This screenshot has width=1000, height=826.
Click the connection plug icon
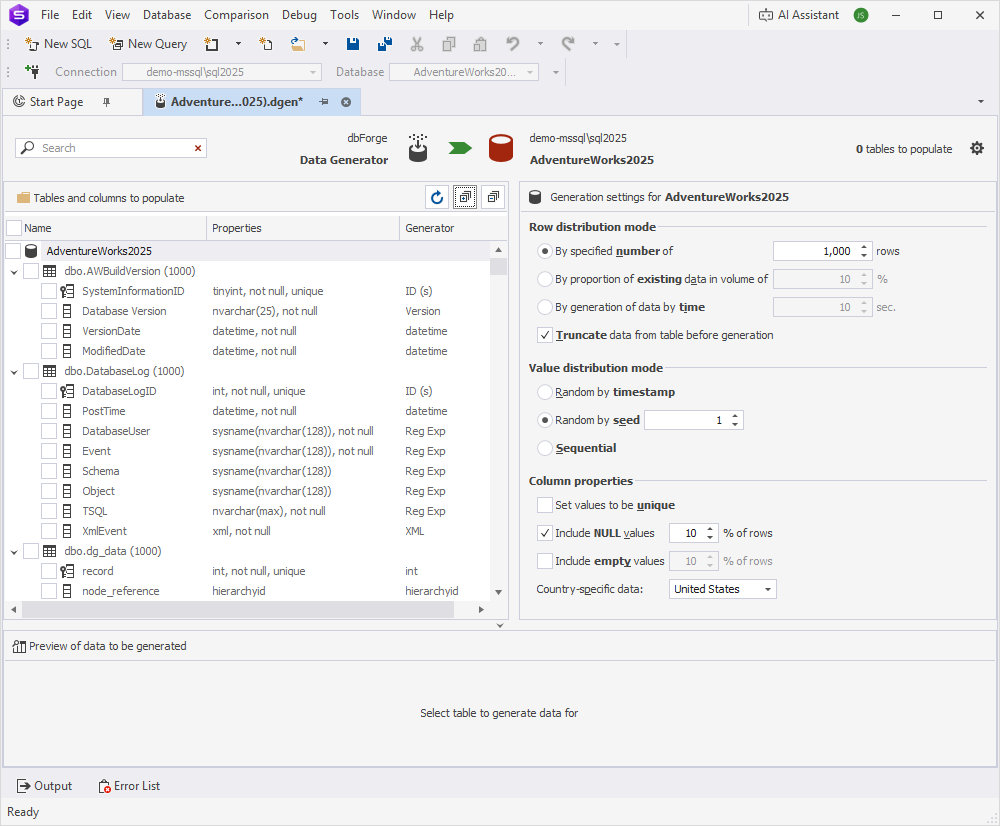pos(32,71)
